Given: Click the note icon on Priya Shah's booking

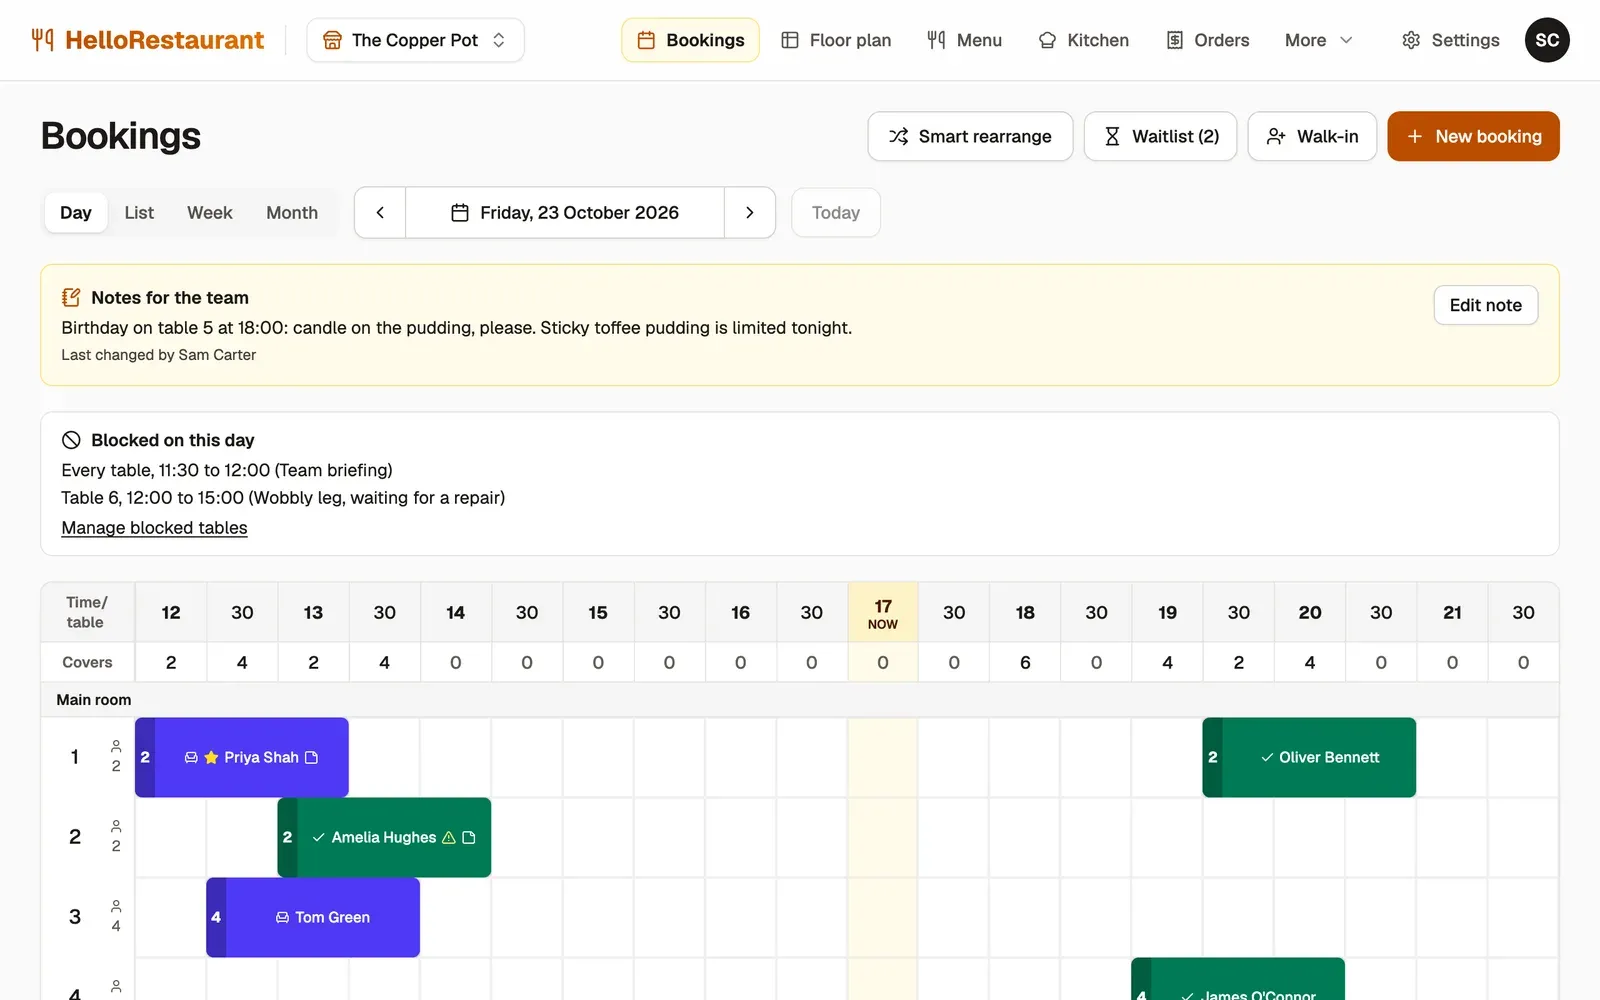Looking at the screenshot, I should pyautogui.click(x=311, y=758).
